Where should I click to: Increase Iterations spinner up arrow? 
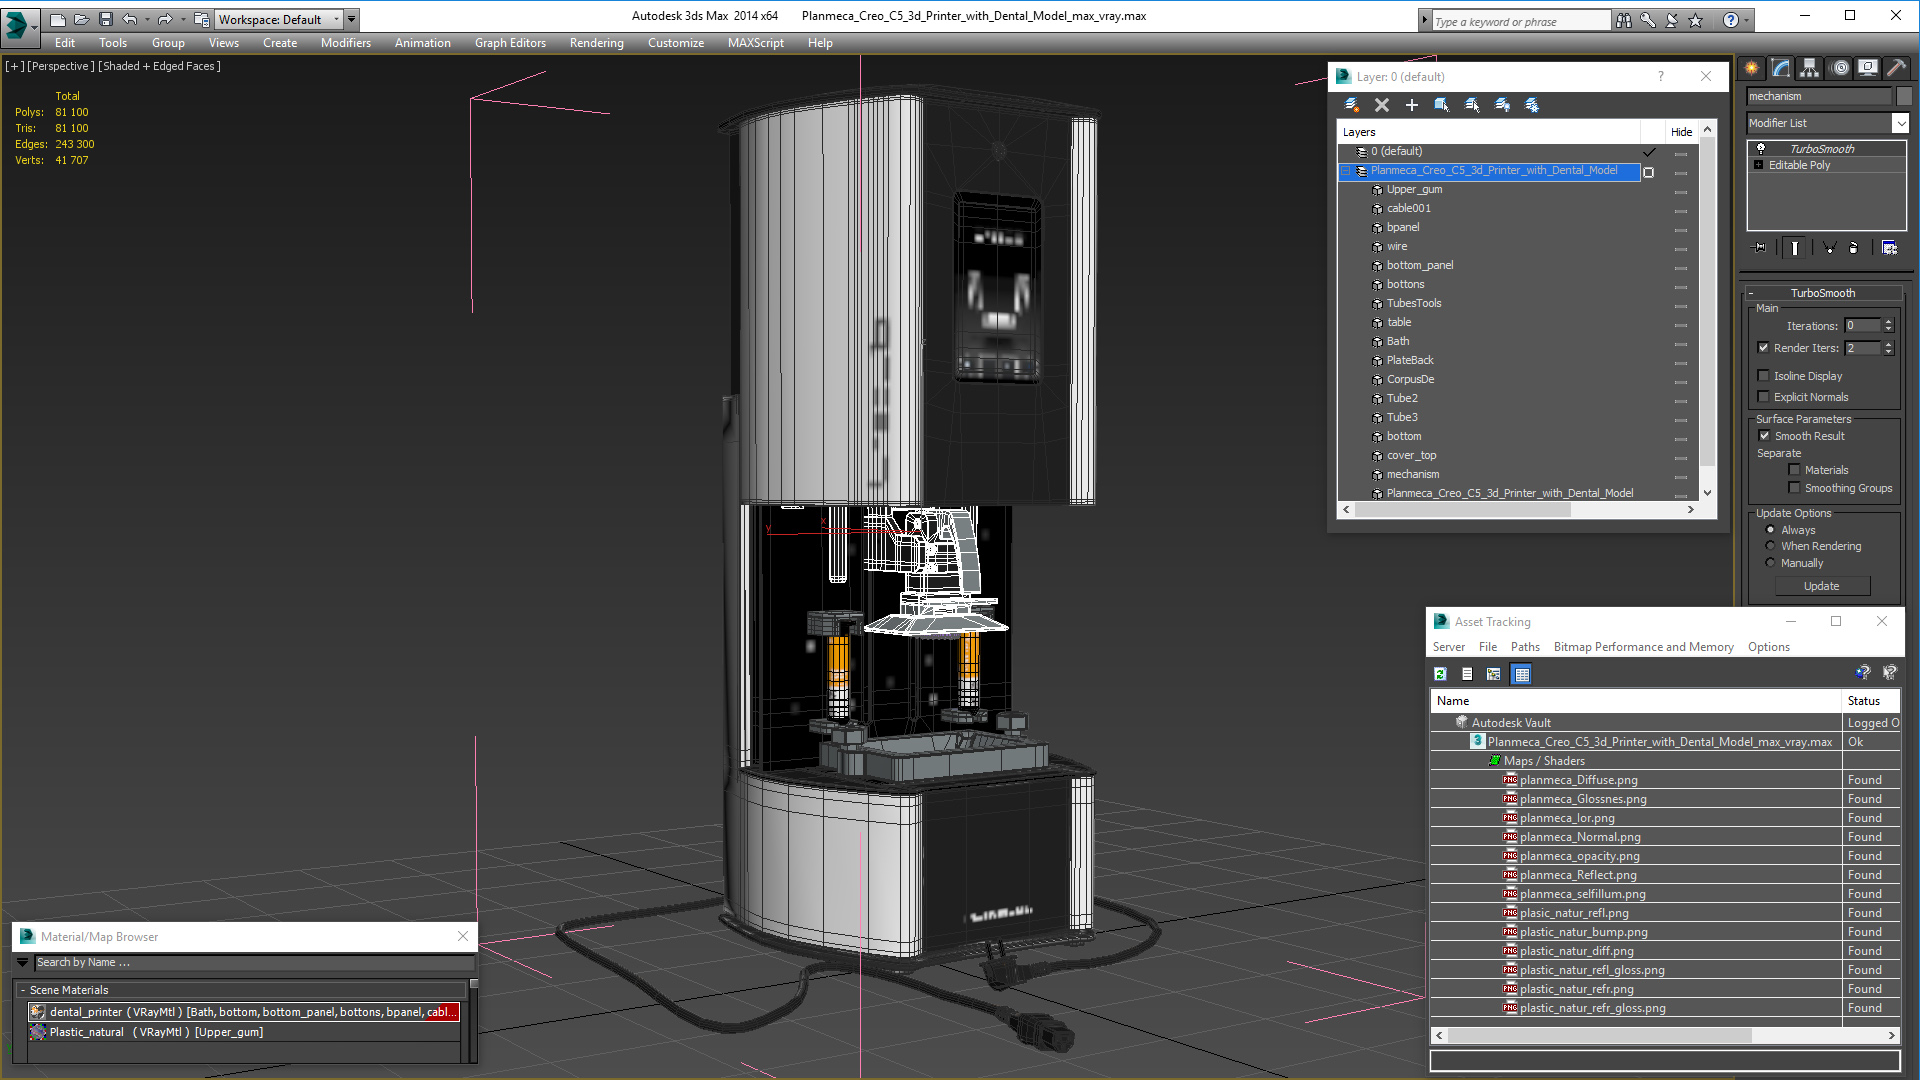coord(1888,322)
